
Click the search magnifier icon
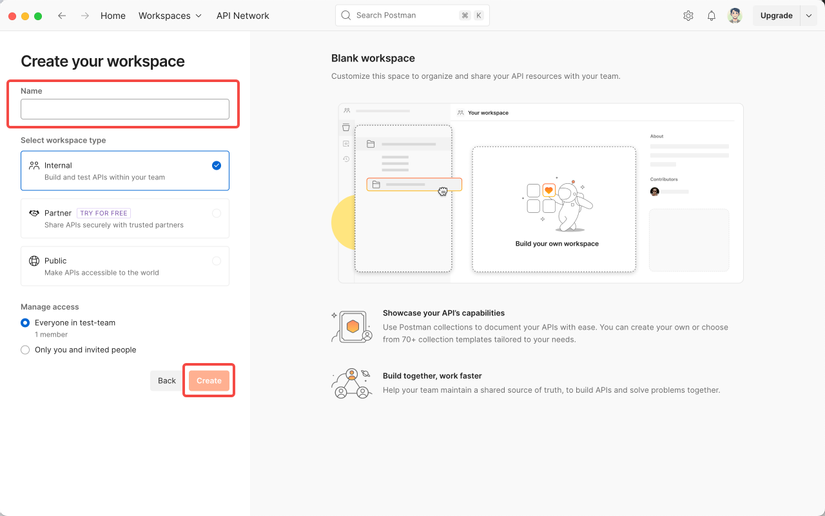click(346, 15)
